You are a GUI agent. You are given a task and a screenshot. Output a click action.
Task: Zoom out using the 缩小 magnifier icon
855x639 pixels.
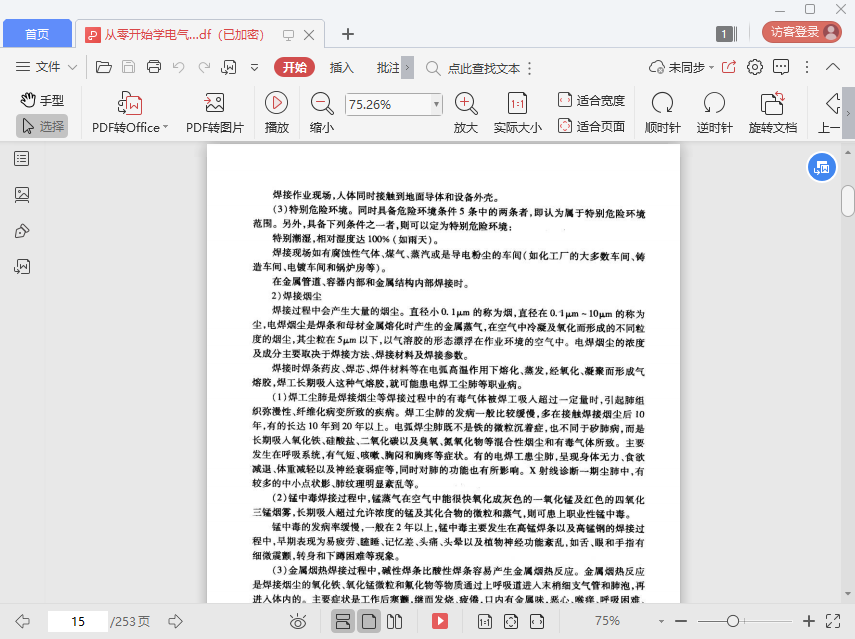(x=322, y=103)
